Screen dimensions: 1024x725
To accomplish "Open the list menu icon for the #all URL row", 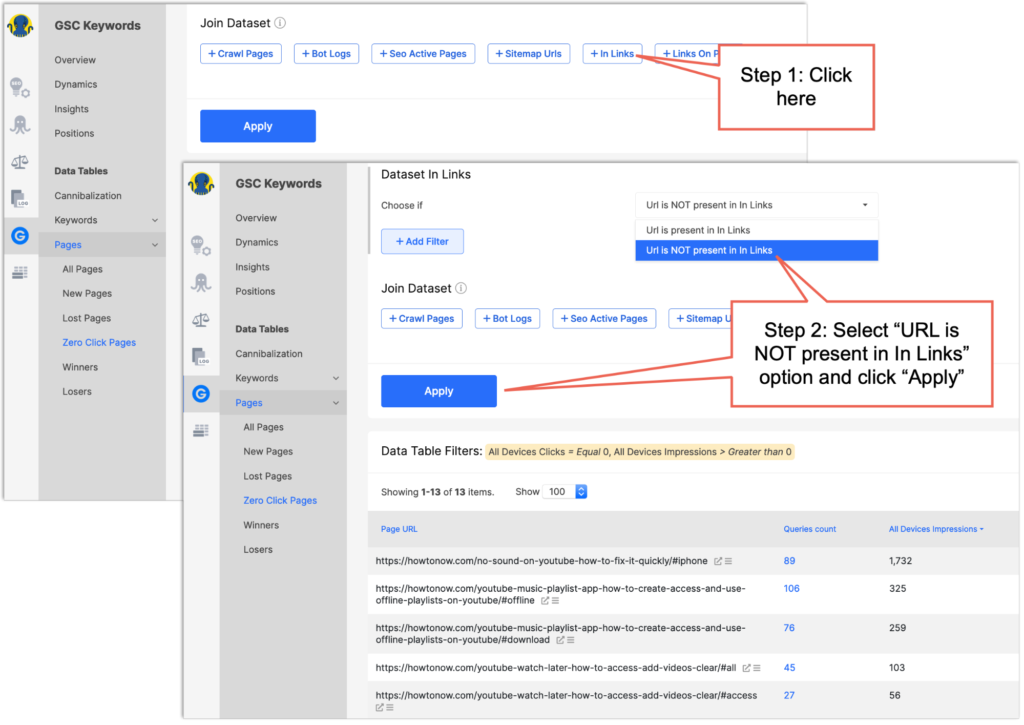I will click(x=757, y=668).
